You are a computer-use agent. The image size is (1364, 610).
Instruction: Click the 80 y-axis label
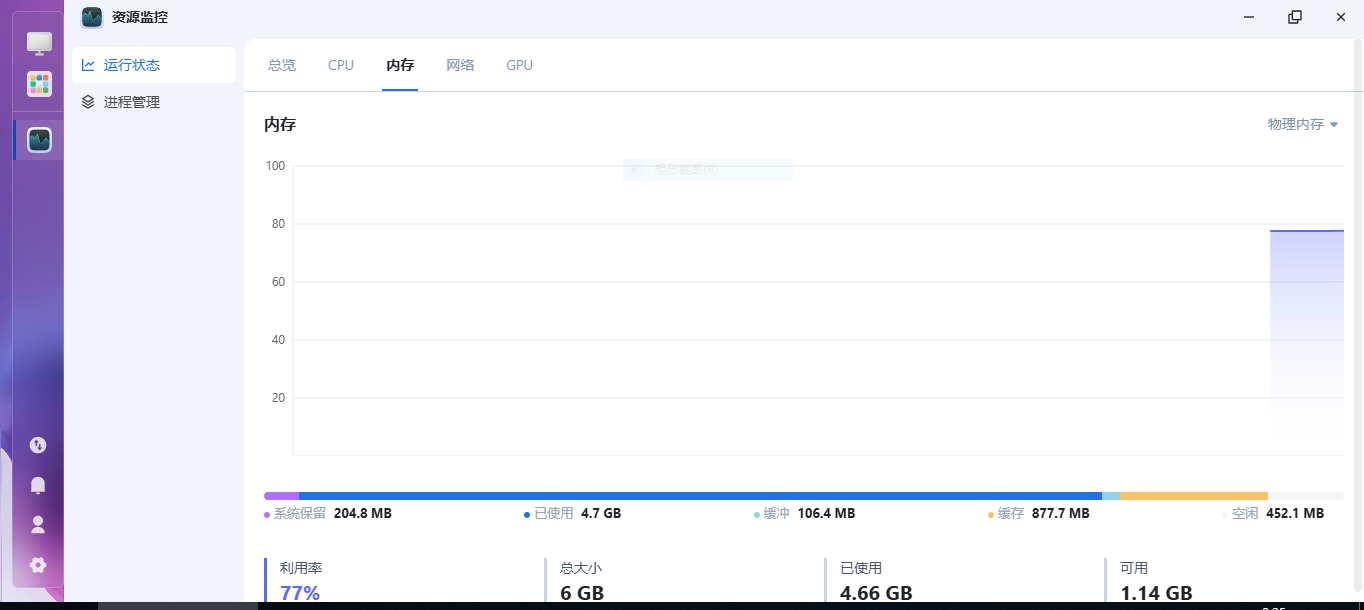pos(278,224)
